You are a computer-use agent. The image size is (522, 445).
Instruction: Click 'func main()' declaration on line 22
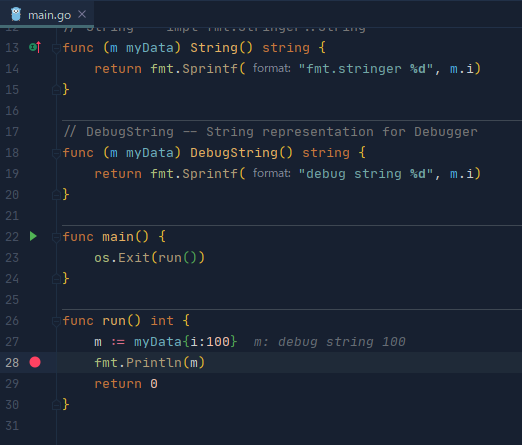105,237
